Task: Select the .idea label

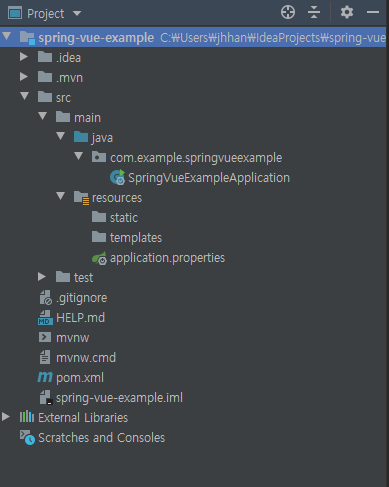Action: [68, 58]
